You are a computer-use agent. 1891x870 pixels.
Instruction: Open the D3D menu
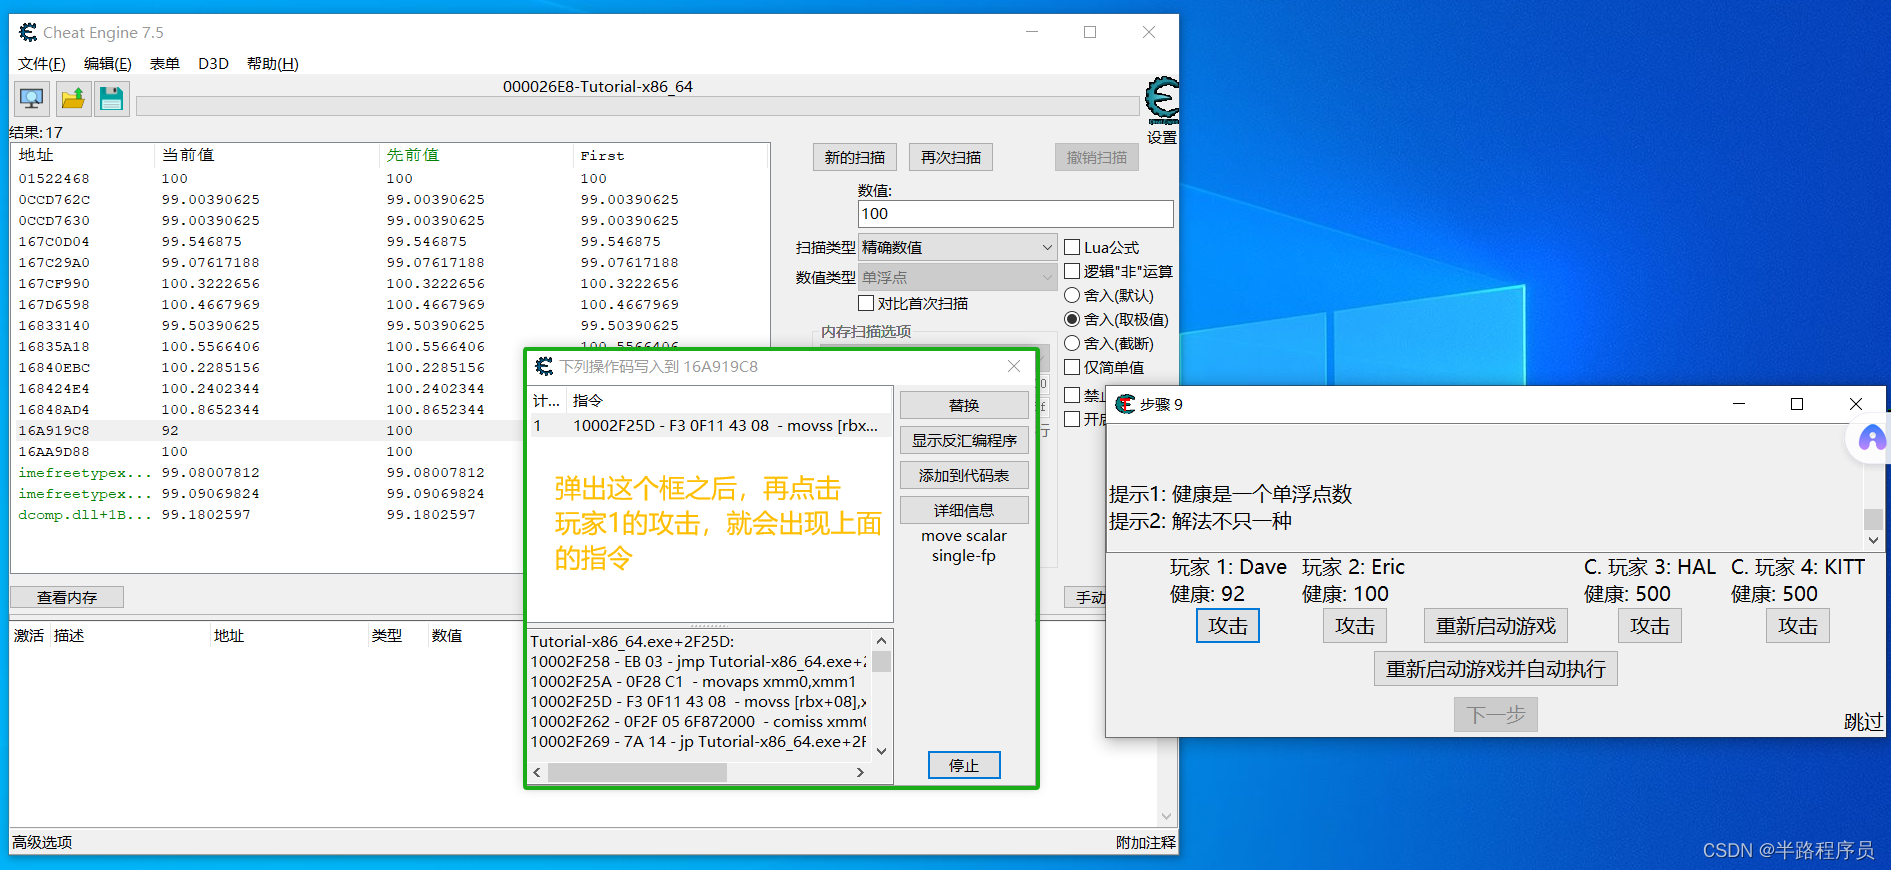tap(213, 64)
